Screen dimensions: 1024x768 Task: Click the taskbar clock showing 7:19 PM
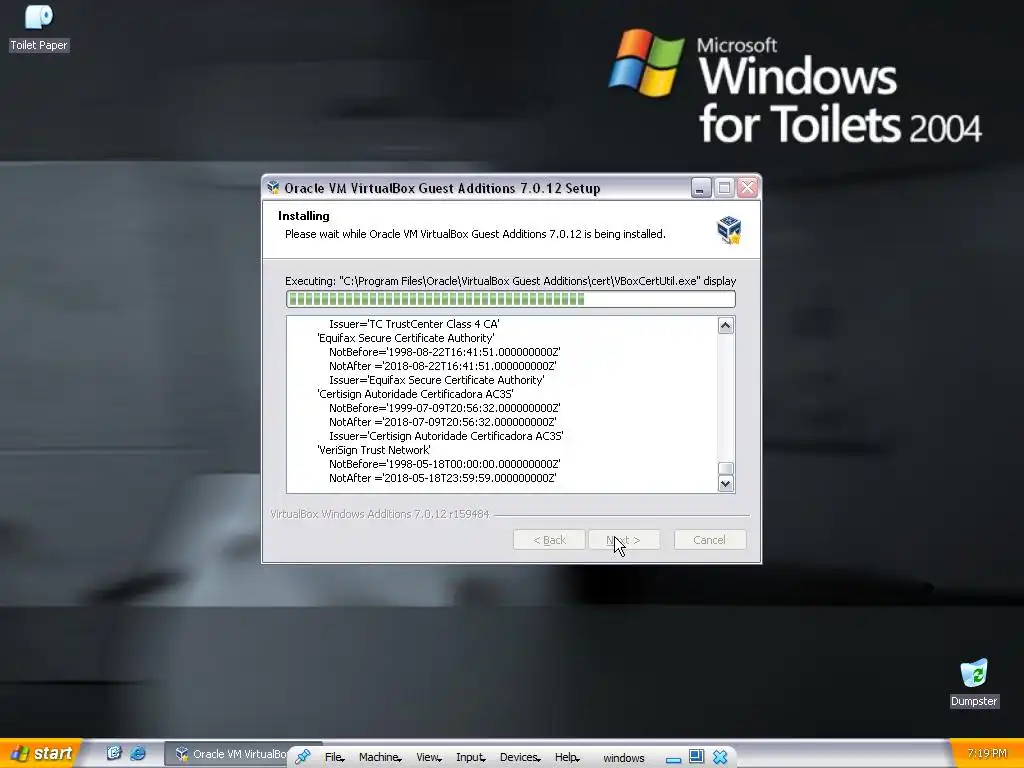(x=987, y=754)
